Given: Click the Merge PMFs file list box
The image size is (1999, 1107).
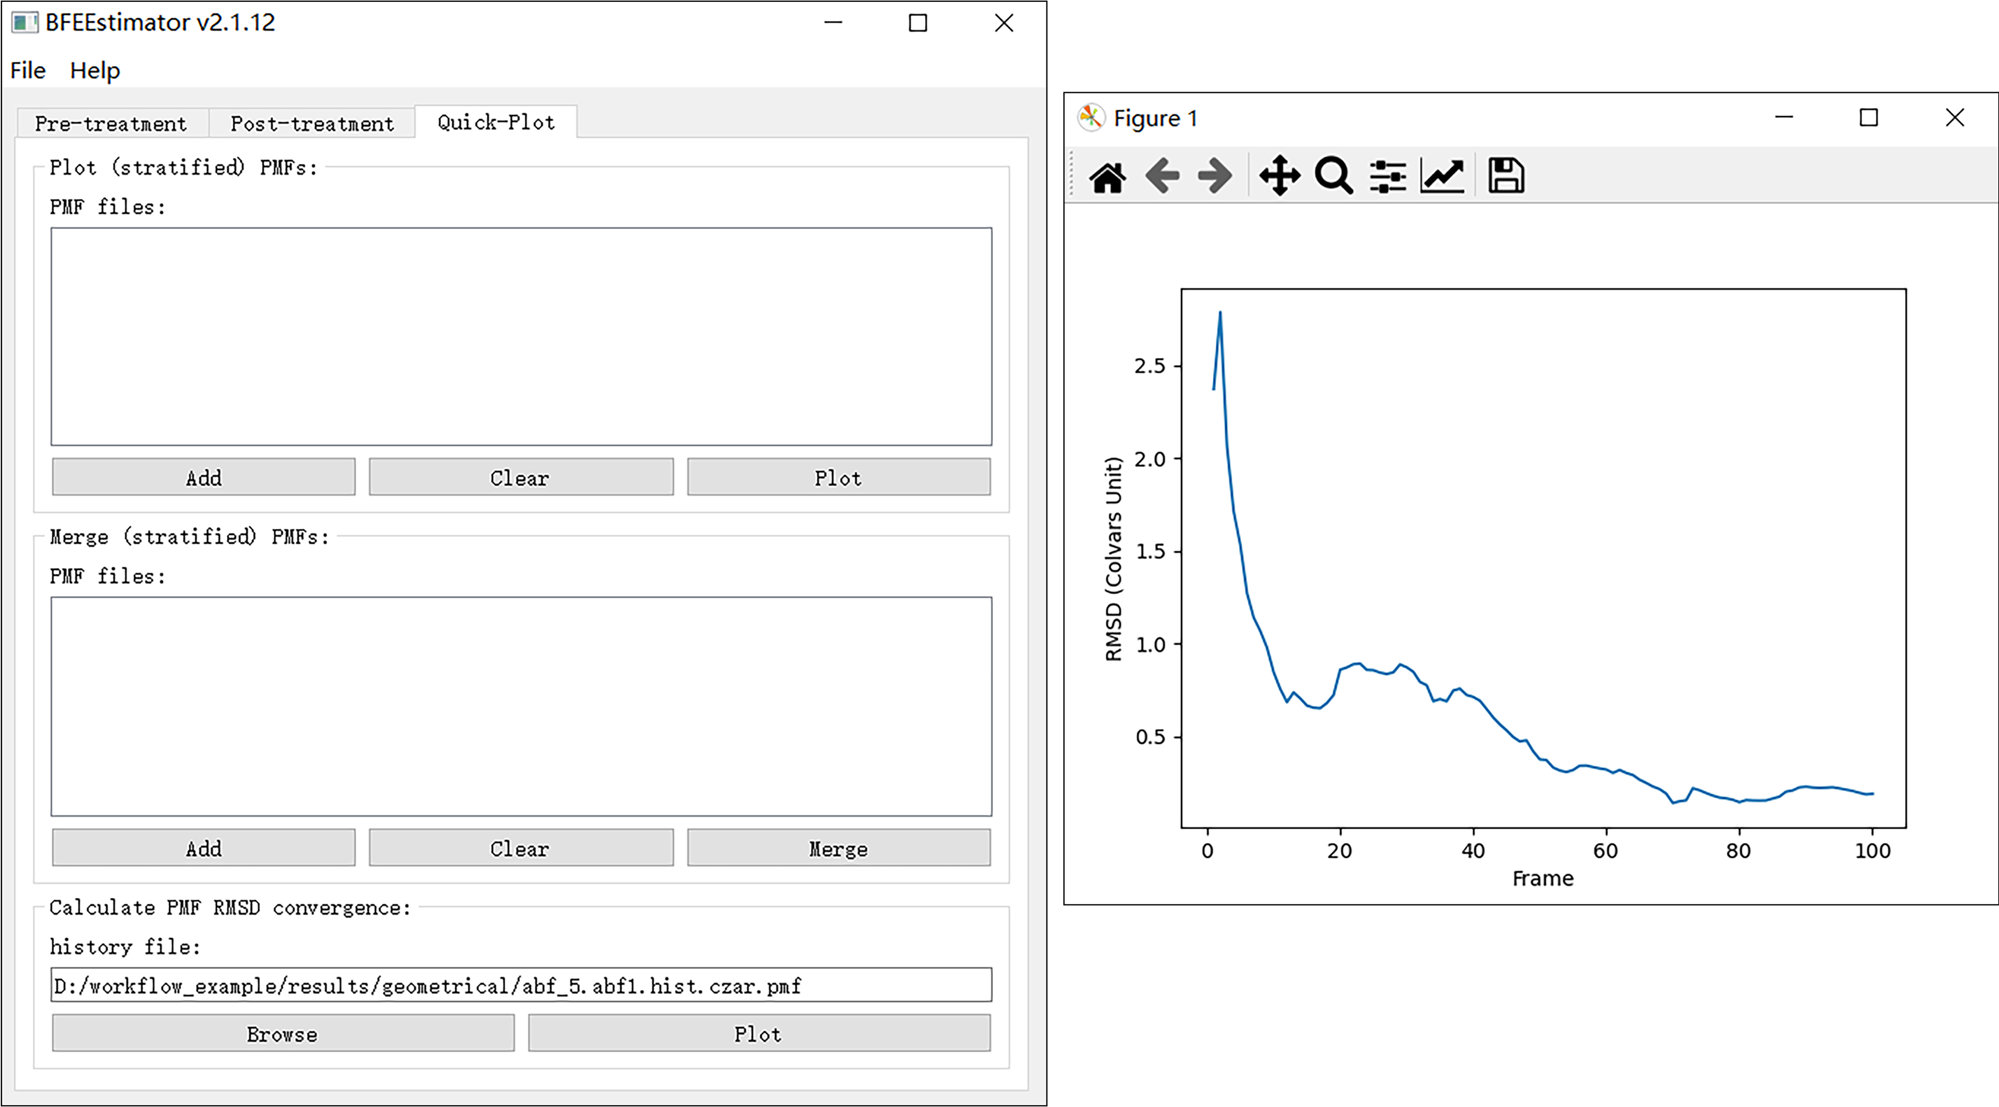Looking at the screenshot, I should (521, 706).
